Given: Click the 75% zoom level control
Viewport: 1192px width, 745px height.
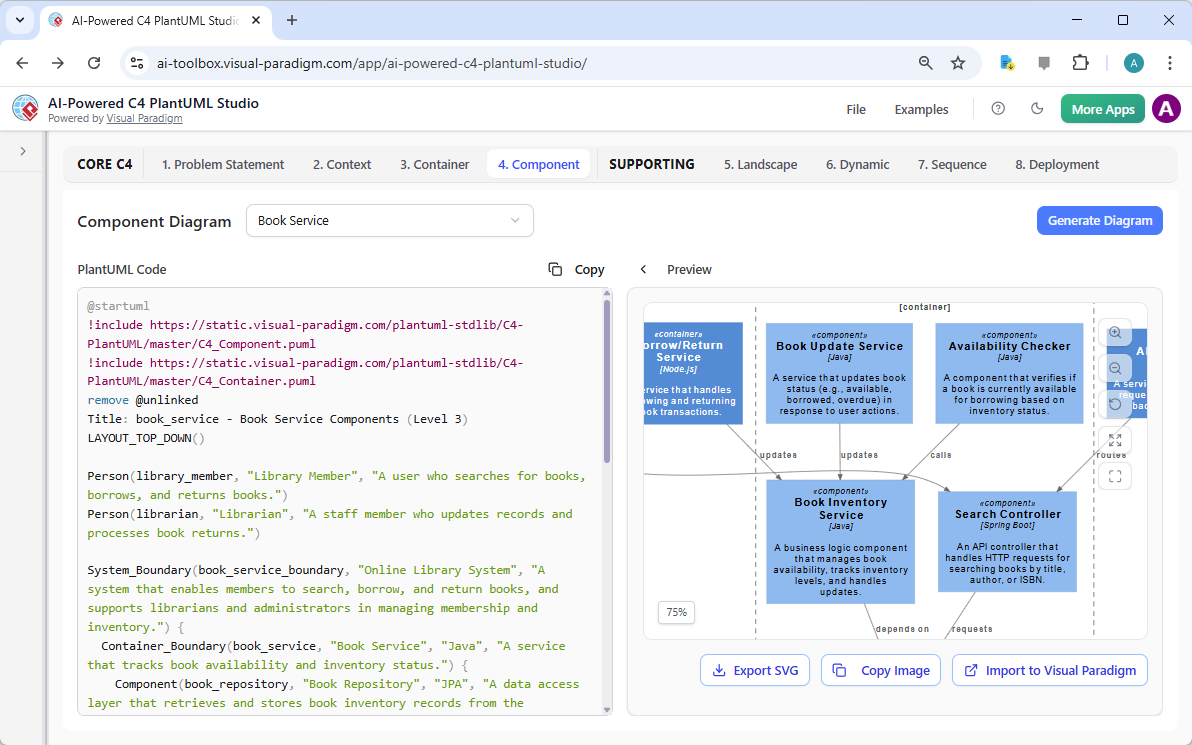Looking at the screenshot, I should 676,612.
